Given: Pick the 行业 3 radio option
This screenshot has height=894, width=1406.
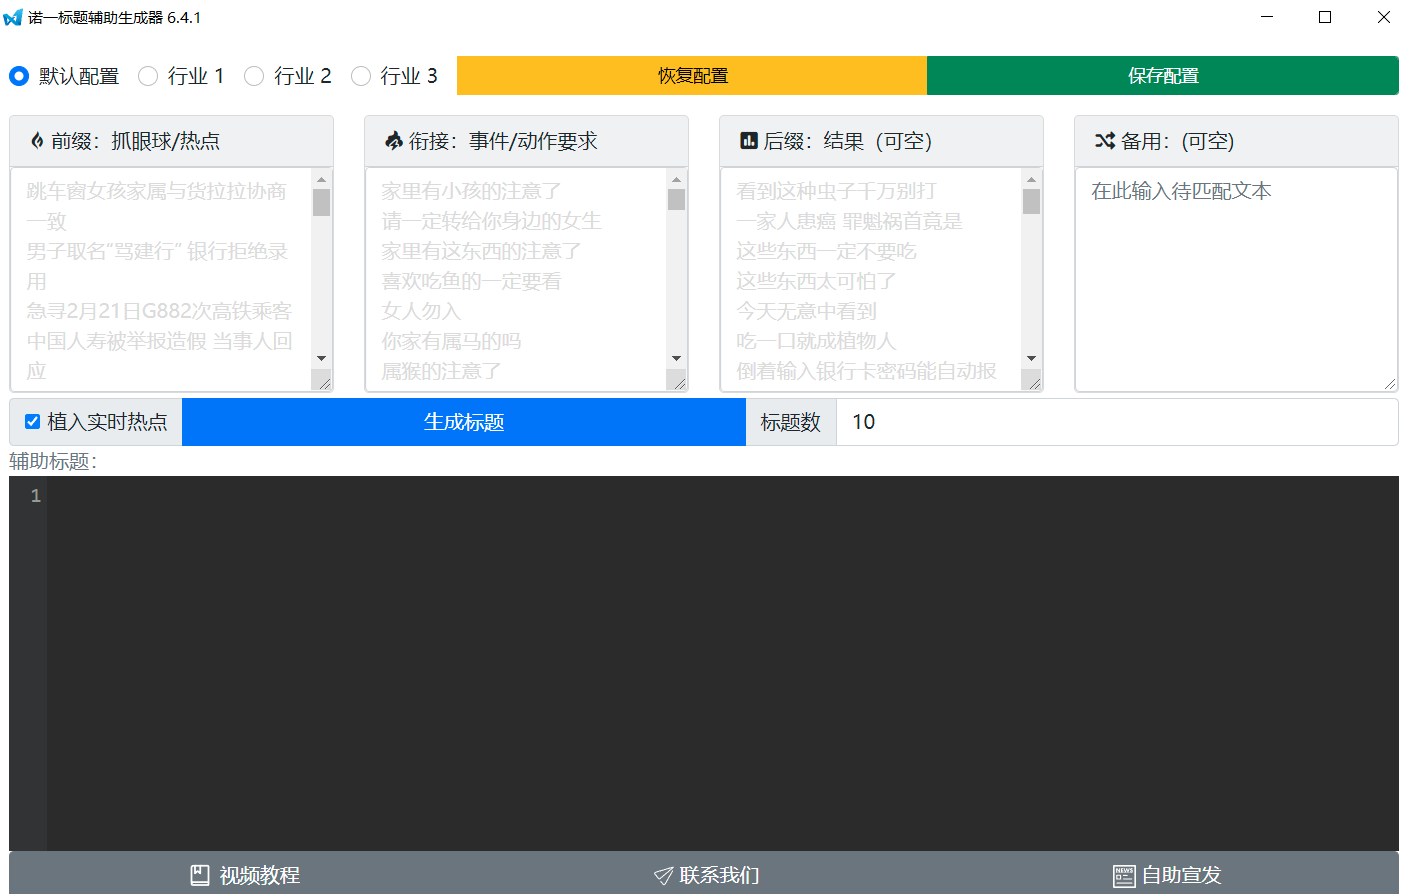Looking at the screenshot, I should point(361,76).
